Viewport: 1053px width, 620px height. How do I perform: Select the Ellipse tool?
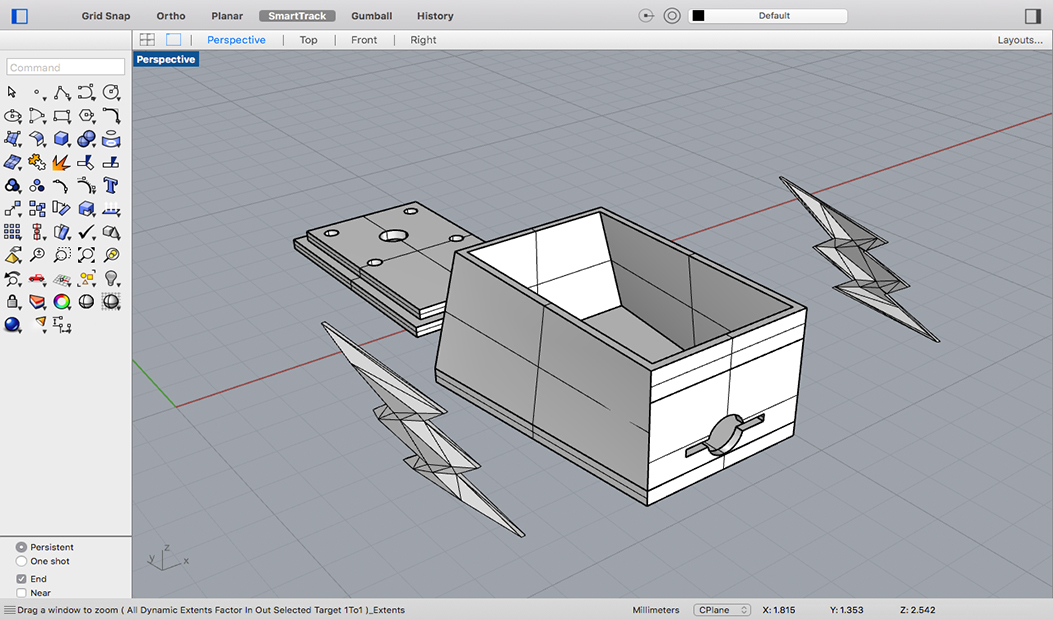point(12,116)
